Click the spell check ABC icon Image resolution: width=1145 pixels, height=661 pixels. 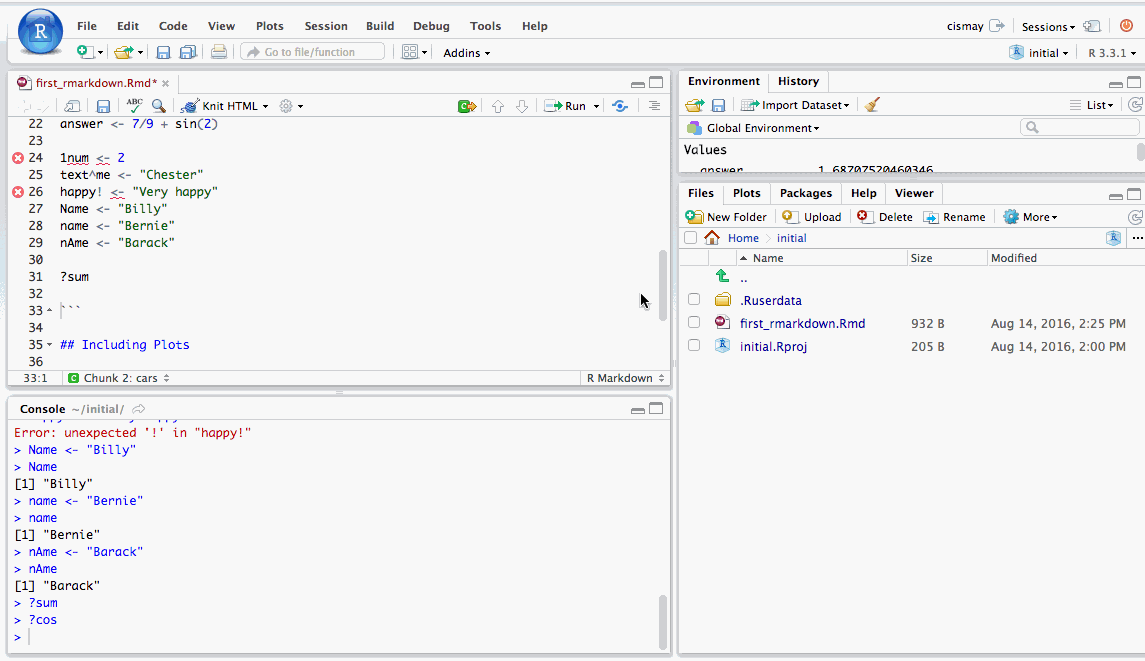pos(134,105)
